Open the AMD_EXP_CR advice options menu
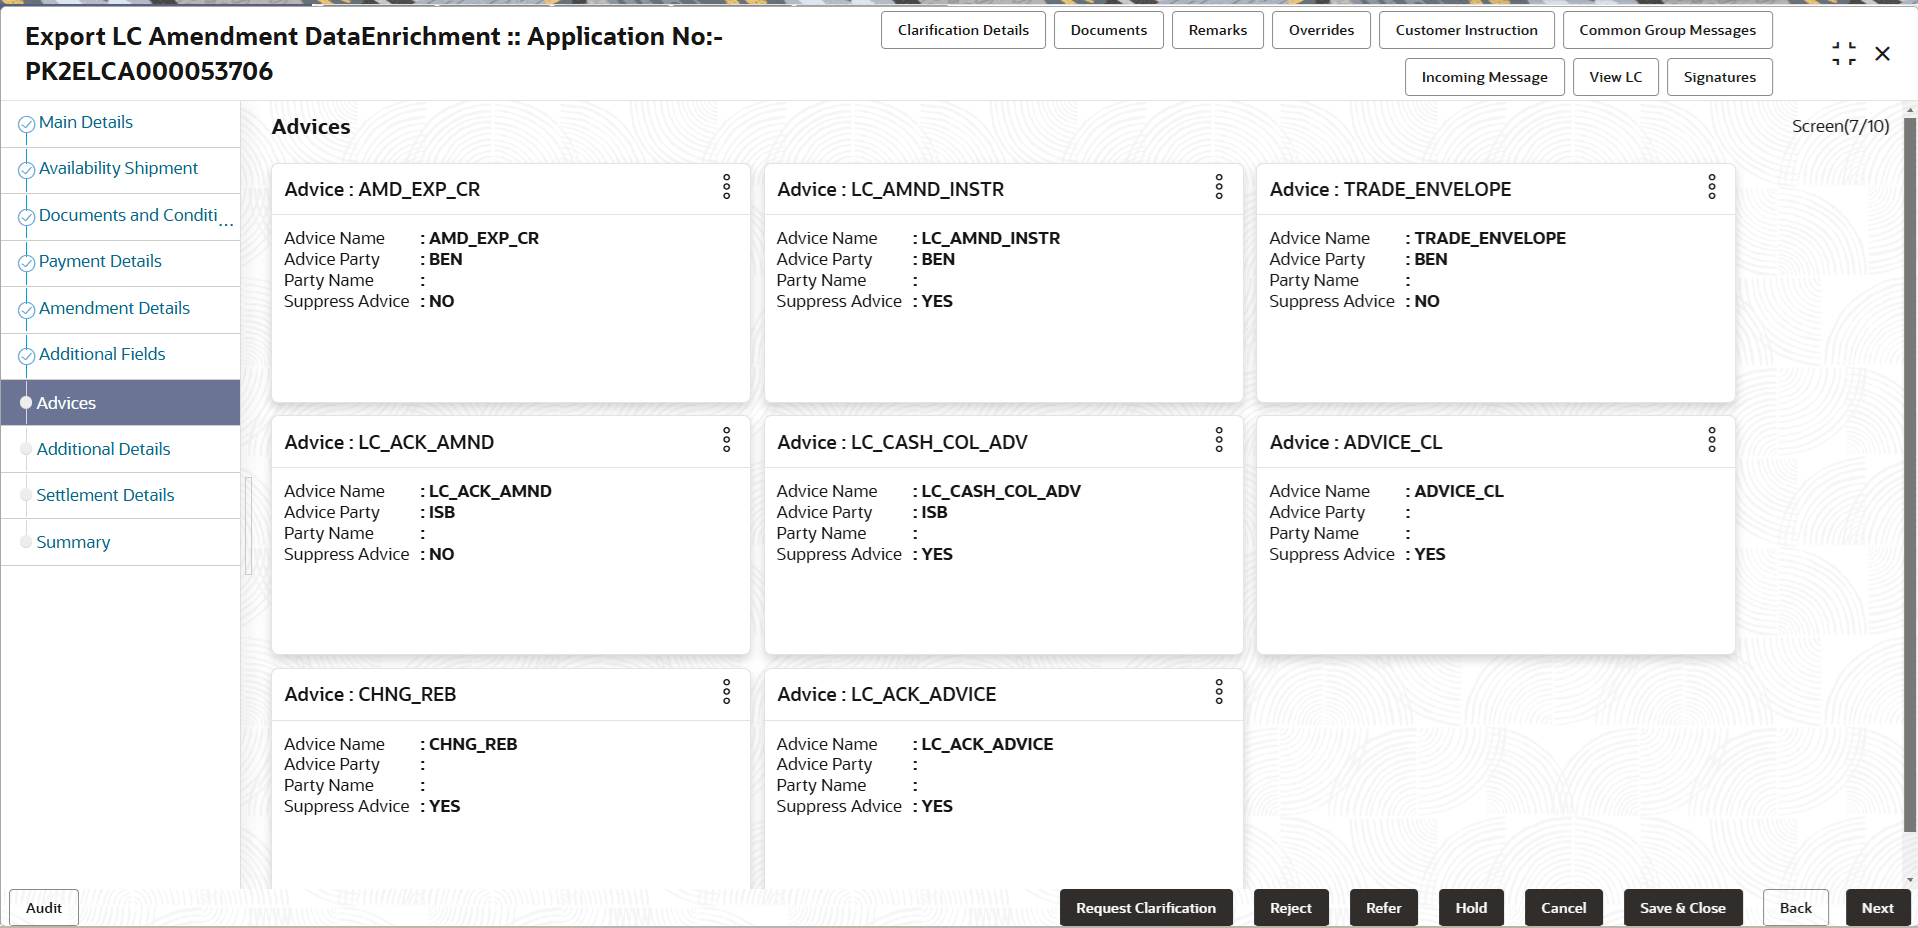 727,187
